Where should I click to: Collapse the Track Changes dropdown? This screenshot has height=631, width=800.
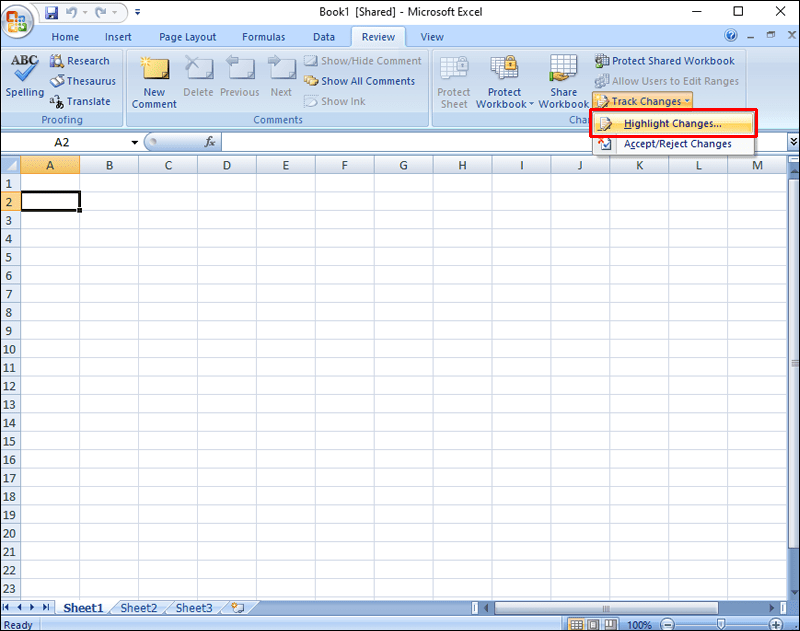[643, 101]
